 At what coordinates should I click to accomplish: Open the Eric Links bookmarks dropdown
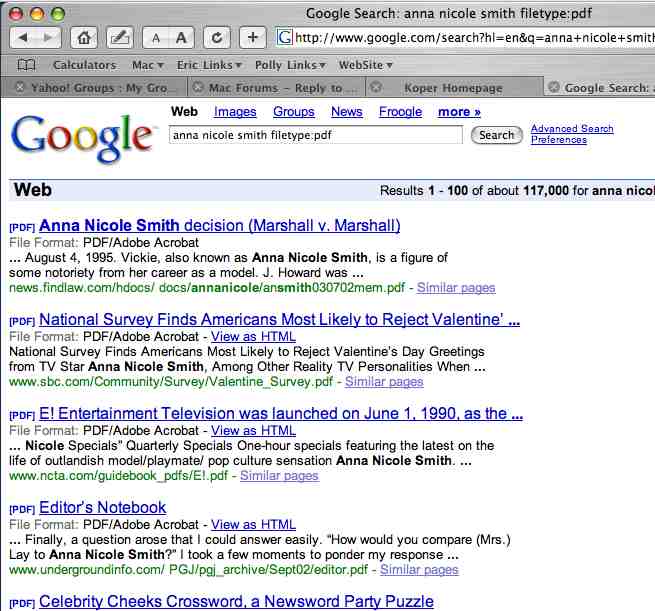coord(209,65)
